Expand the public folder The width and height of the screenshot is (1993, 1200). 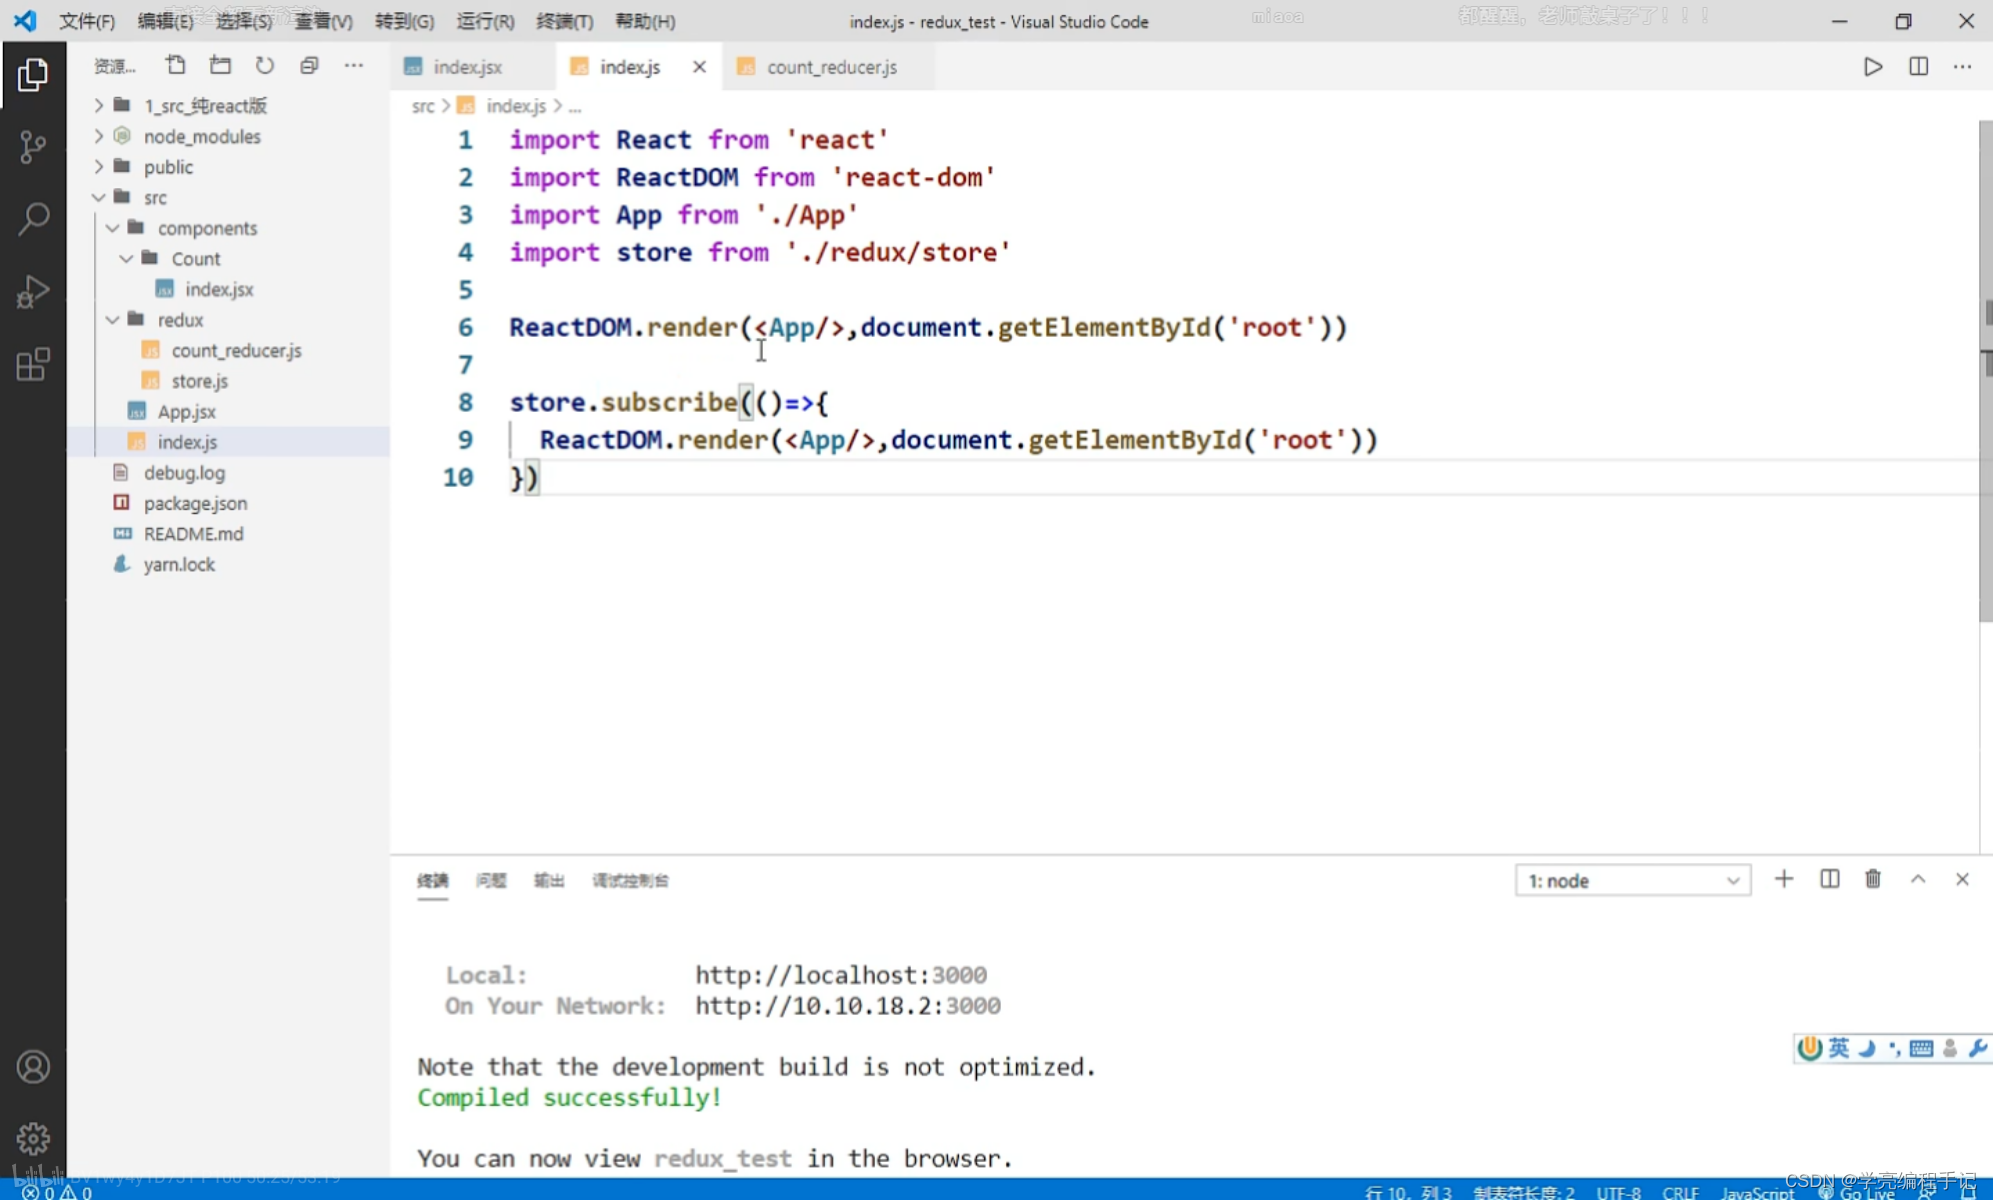tap(228, 167)
